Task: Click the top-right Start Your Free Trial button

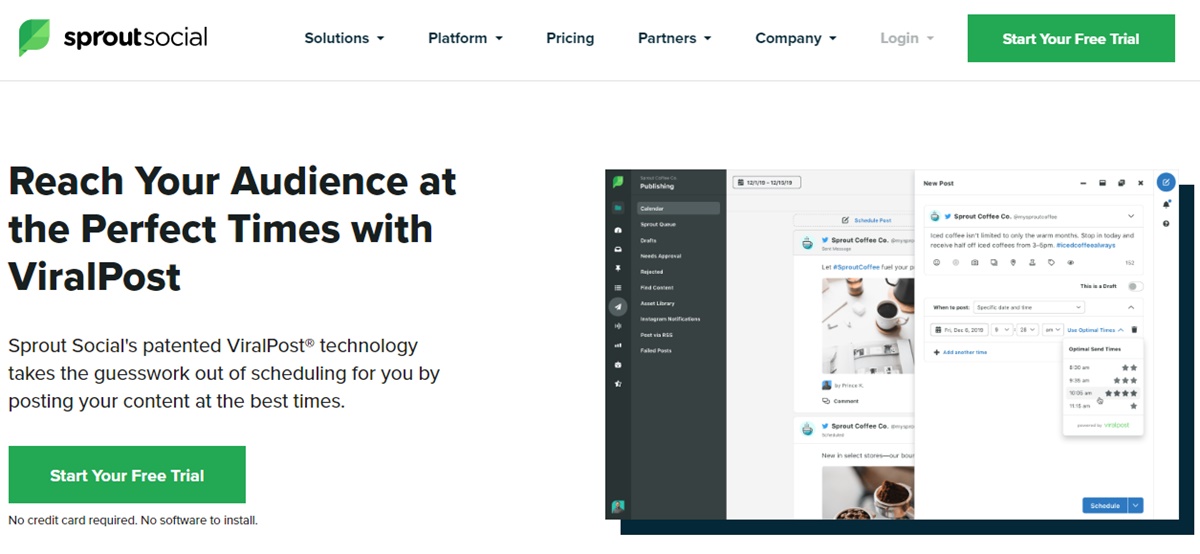Action: (1070, 39)
